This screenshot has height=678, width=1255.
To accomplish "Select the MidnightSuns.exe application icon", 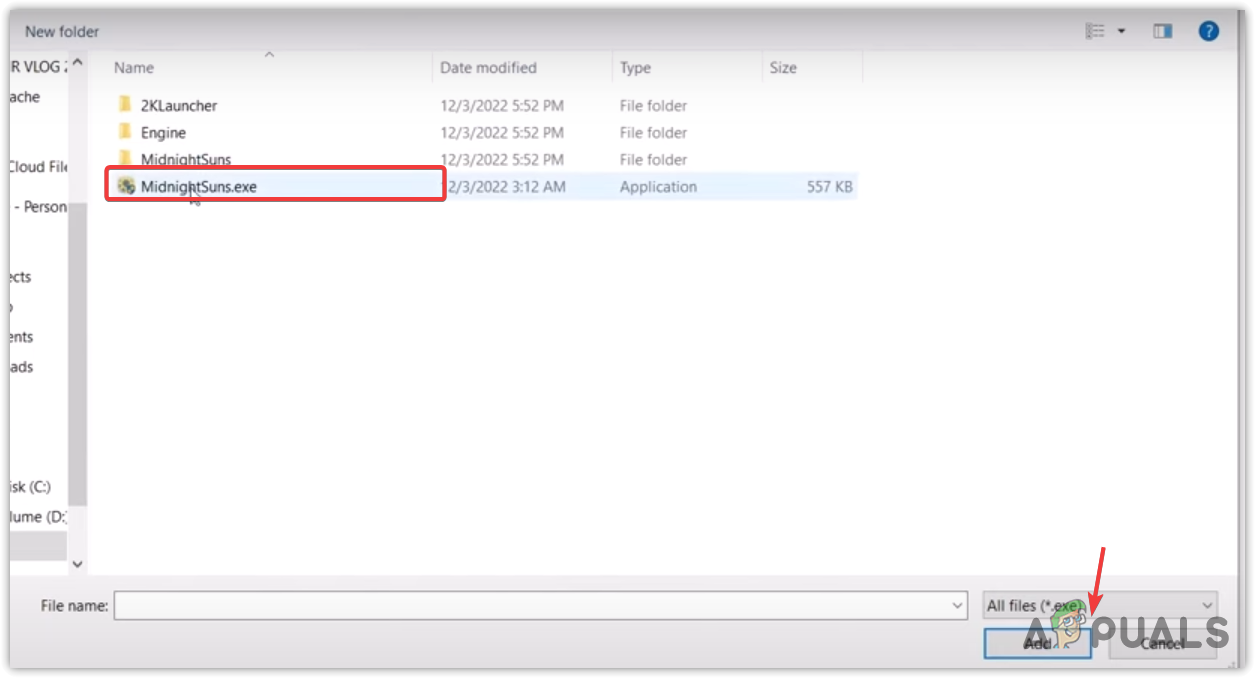I will pyautogui.click(x=126, y=186).
